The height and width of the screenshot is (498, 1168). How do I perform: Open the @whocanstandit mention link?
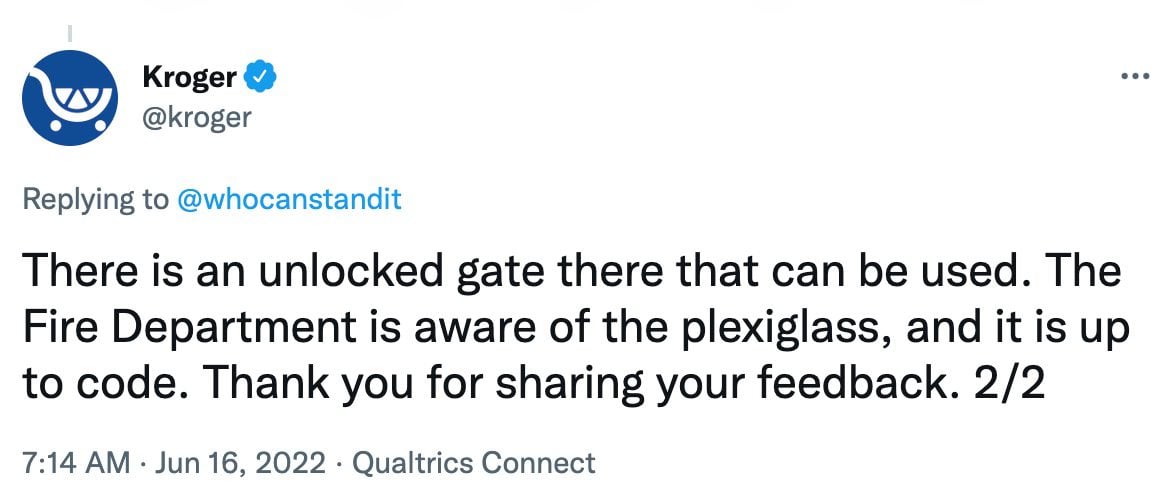288,198
